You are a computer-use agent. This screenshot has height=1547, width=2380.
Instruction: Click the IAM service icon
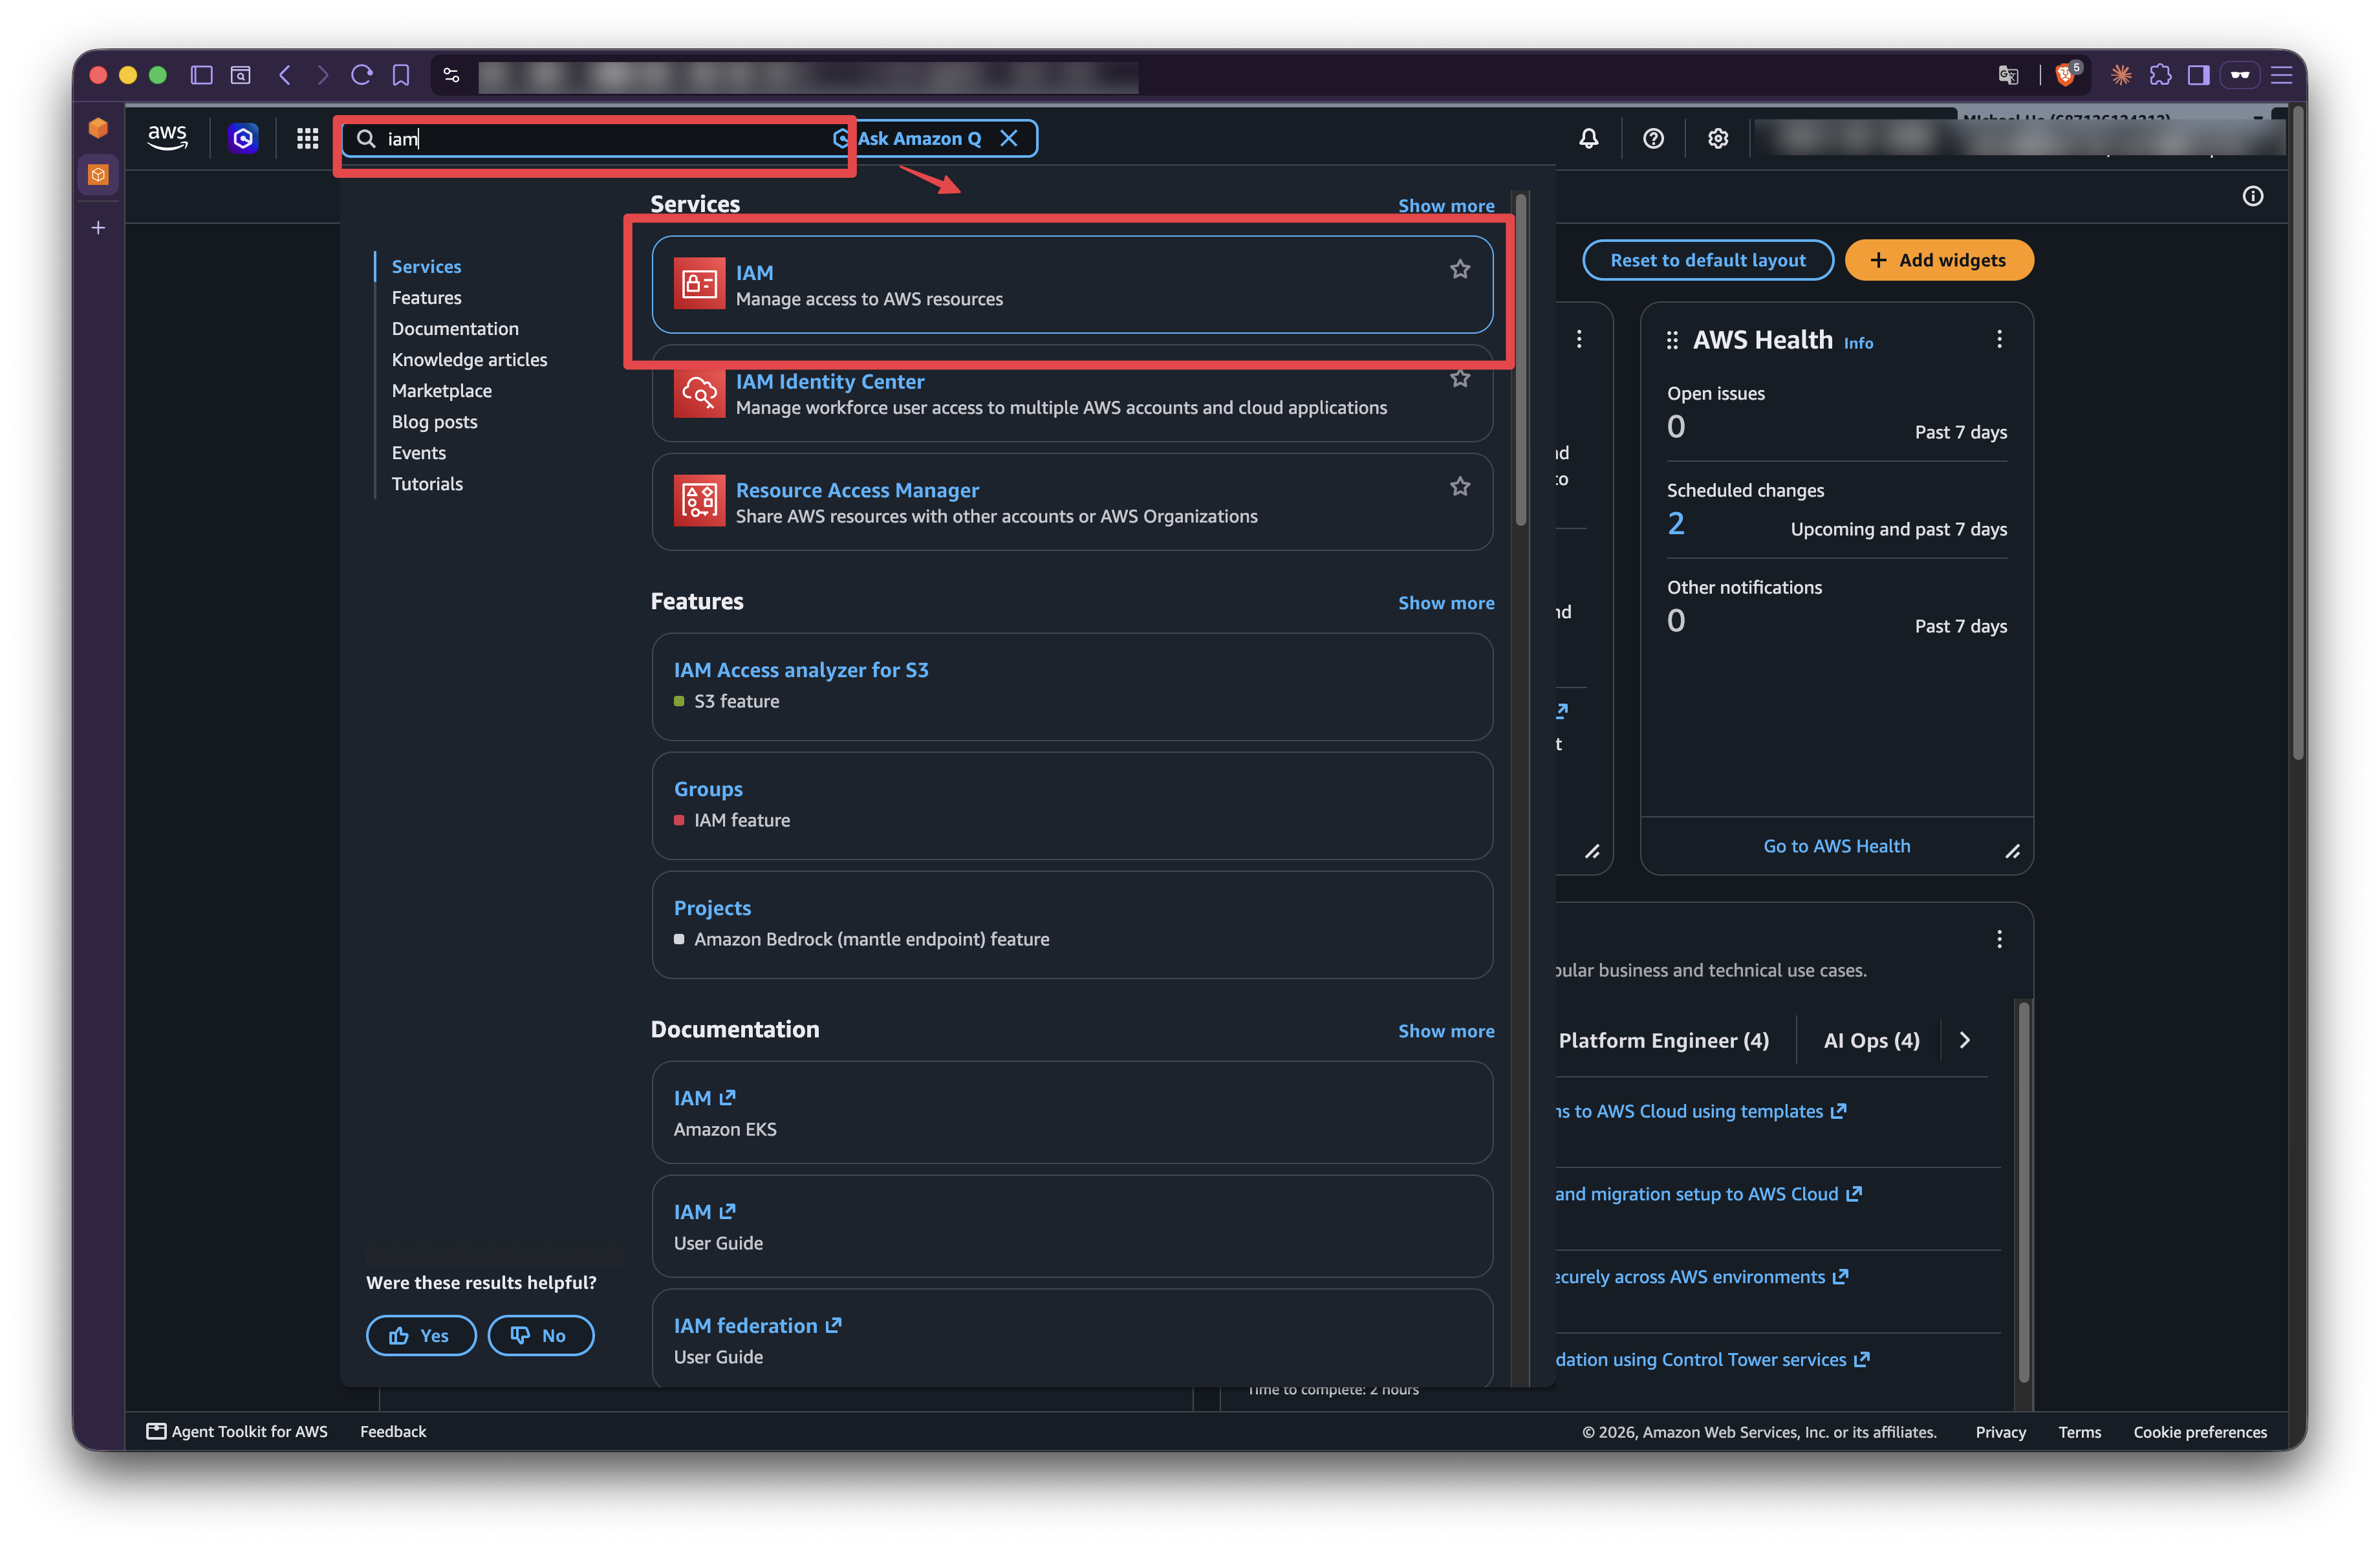click(x=699, y=284)
